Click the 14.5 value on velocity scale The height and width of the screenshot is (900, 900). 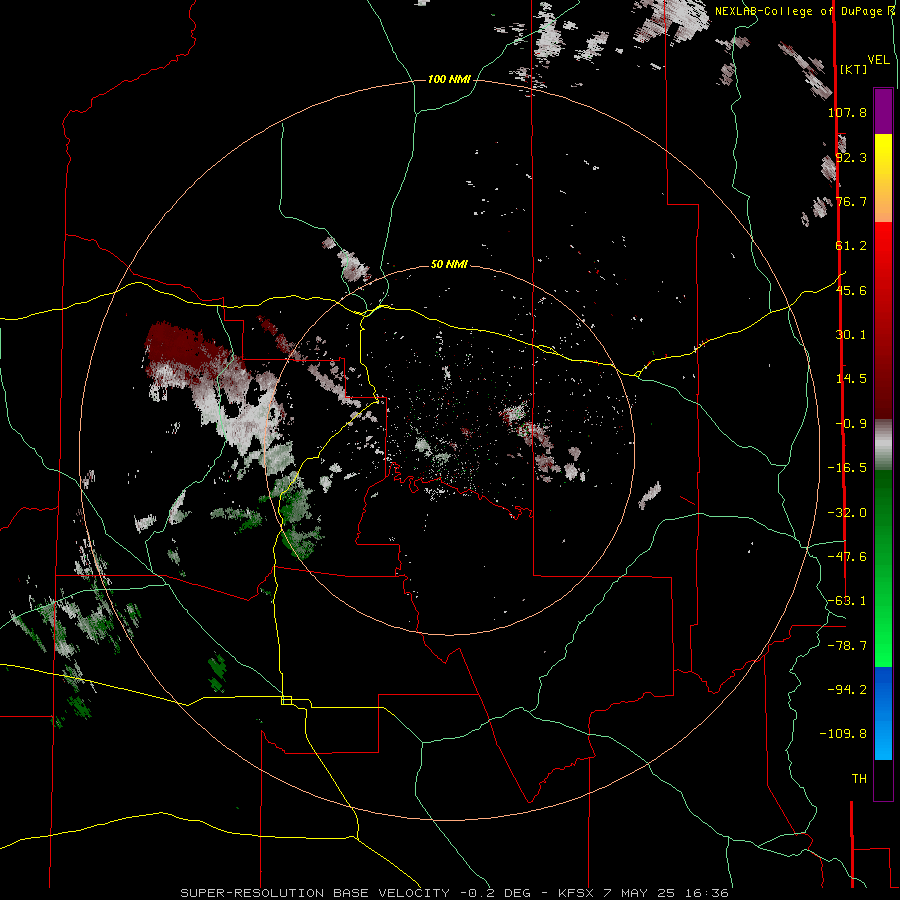(851, 379)
